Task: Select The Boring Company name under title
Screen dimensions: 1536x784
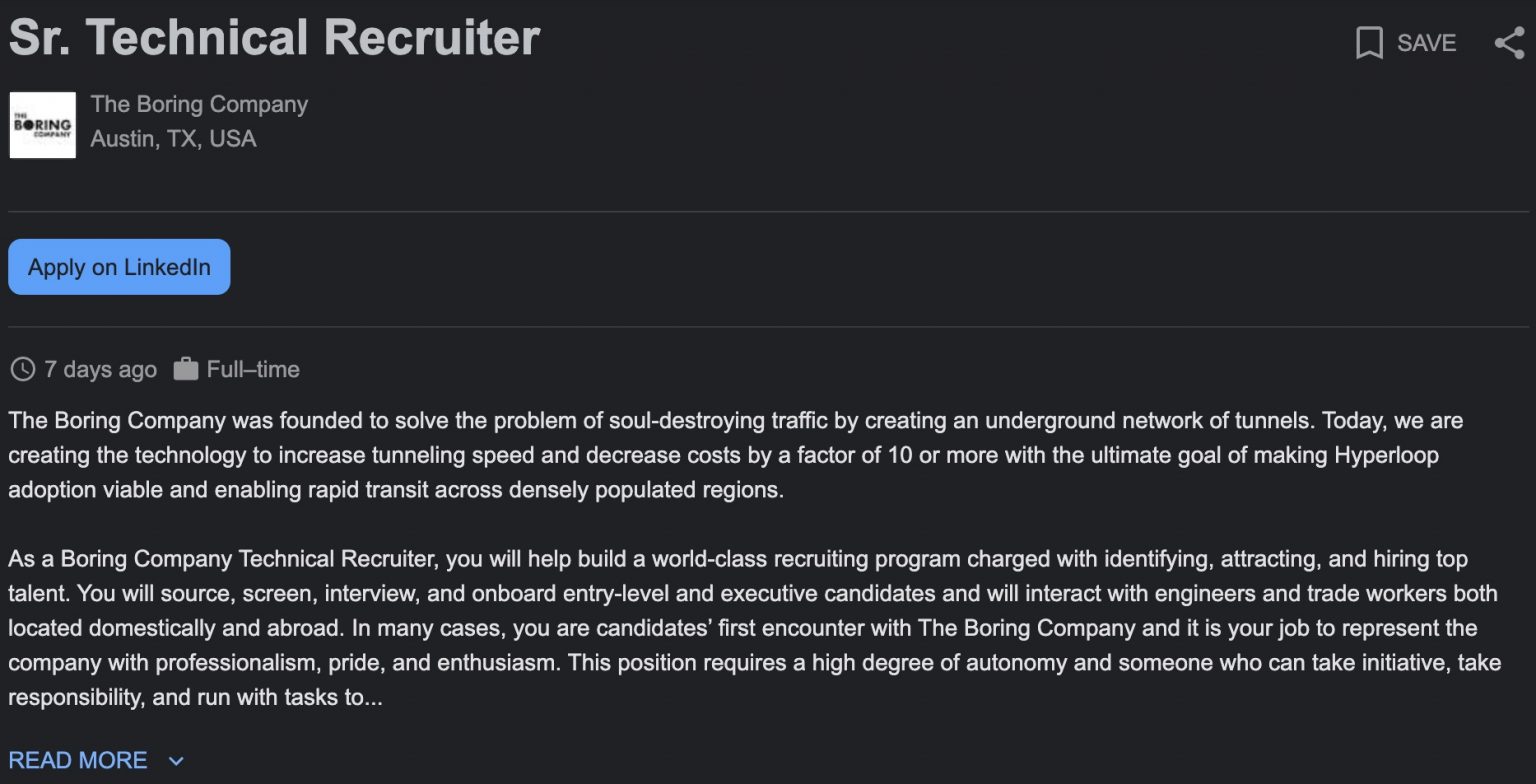Action: tap(199, 104)
